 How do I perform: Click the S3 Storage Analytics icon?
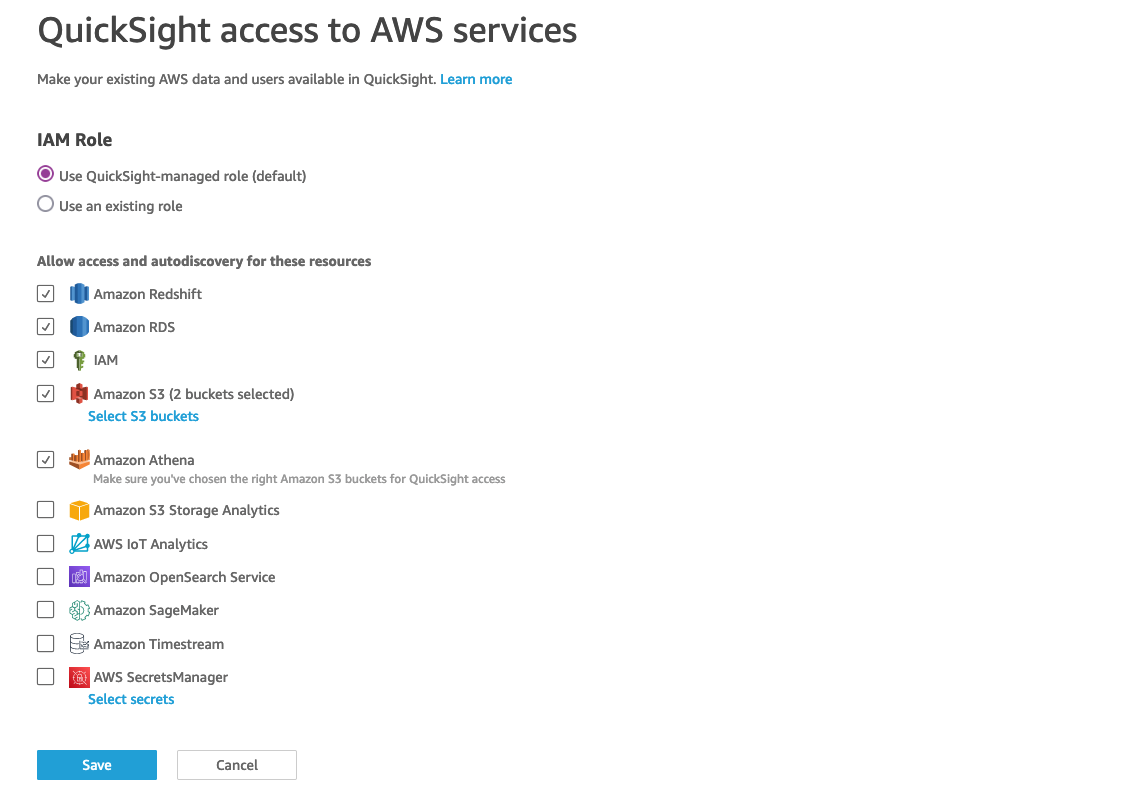coord(79,510)
